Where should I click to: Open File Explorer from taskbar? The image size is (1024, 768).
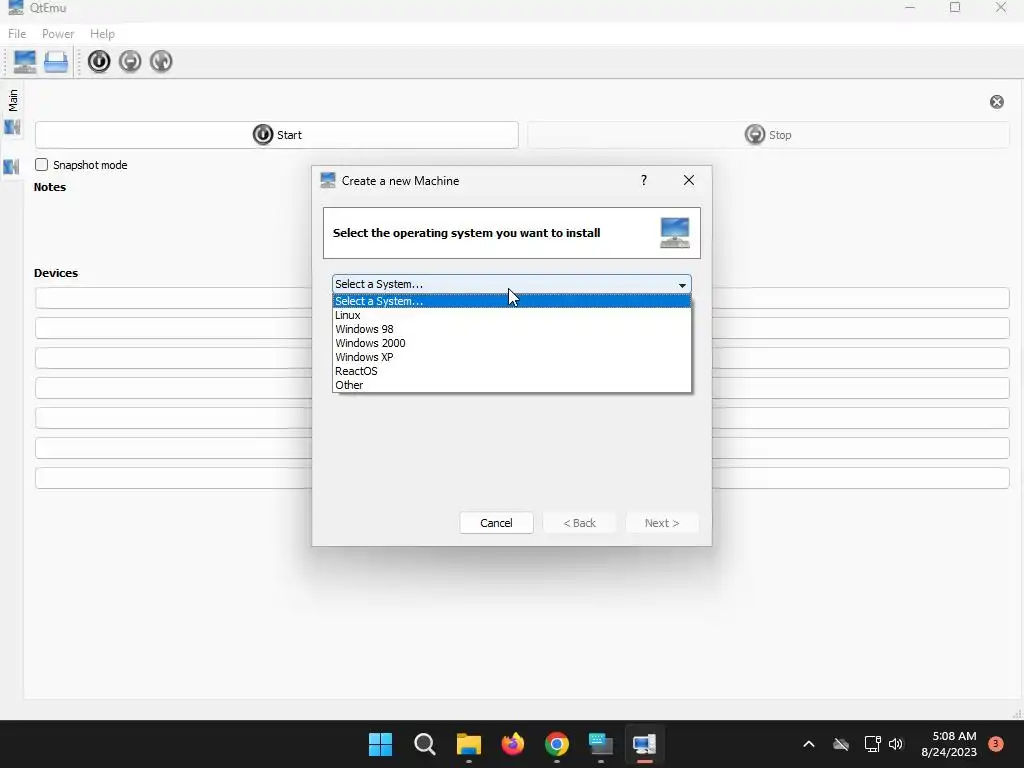[468, 744]
